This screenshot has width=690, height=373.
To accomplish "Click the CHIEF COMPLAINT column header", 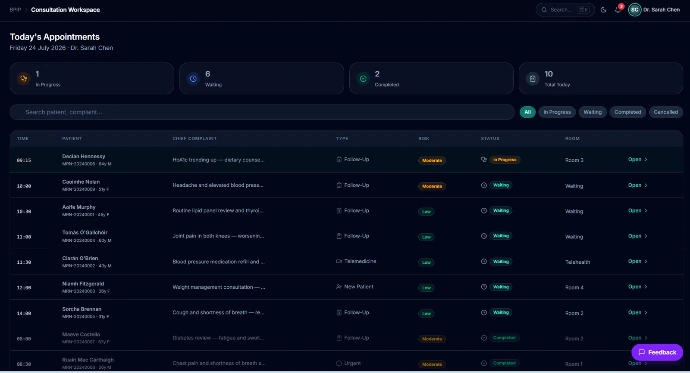I will [195, 139].
